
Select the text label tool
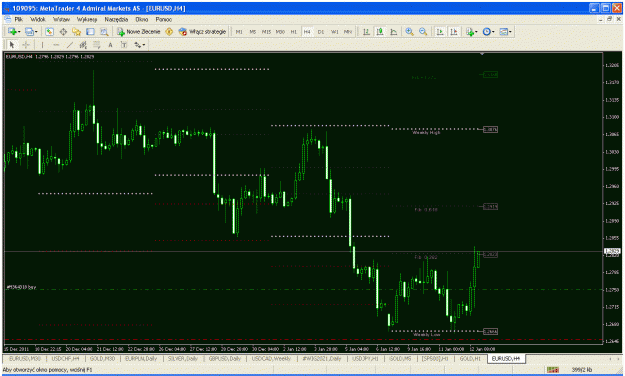point(124,45)
